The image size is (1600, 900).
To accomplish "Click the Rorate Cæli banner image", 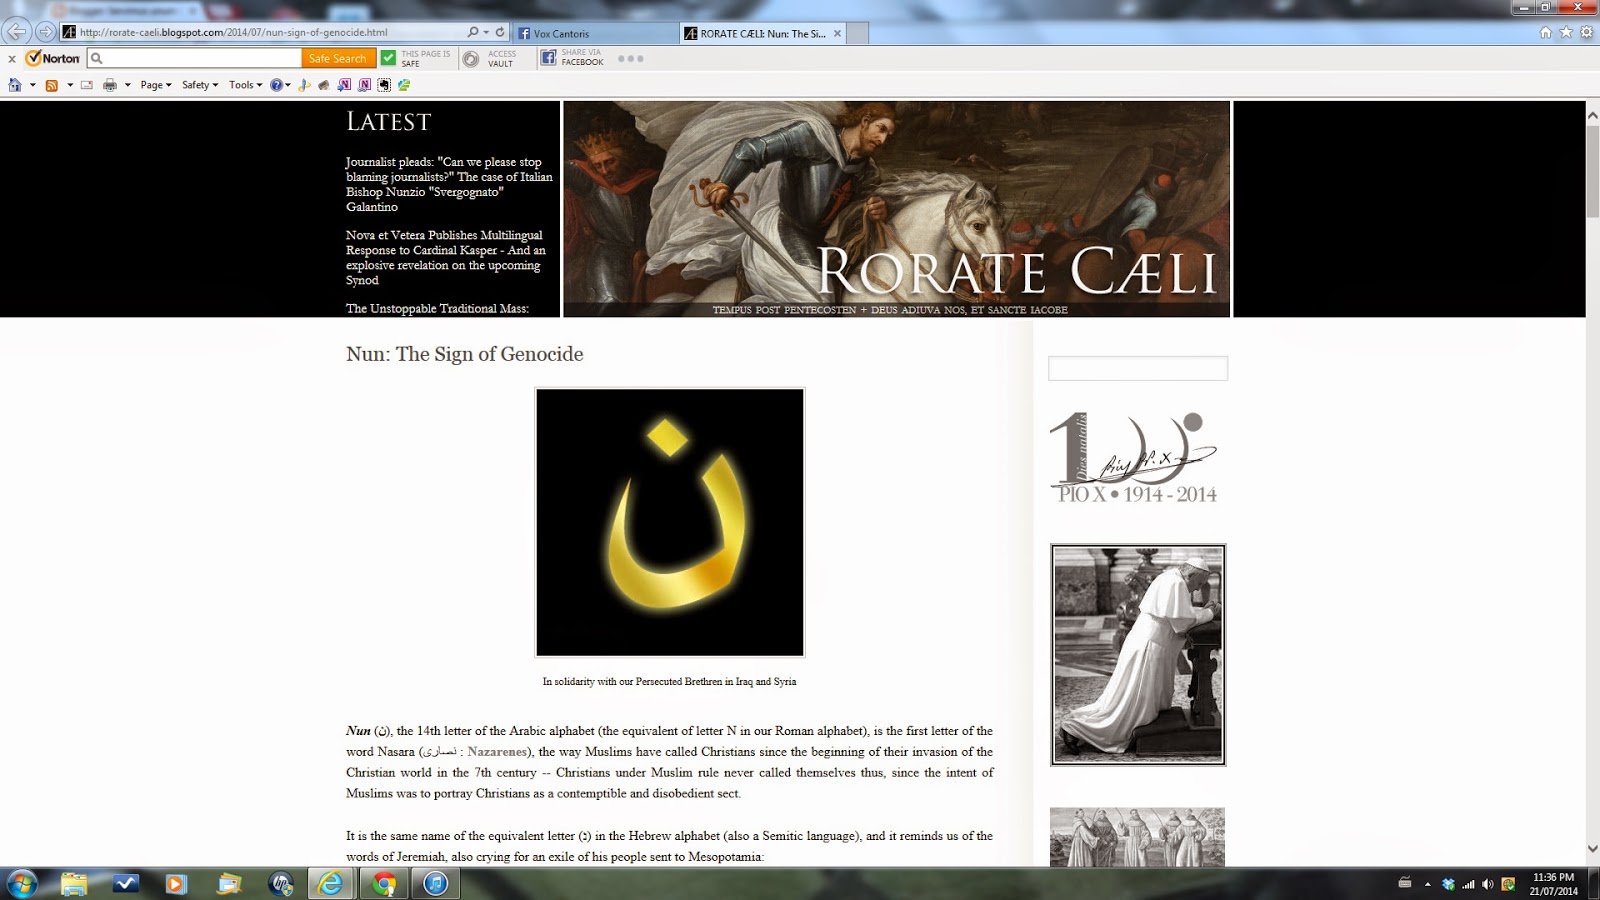I will coord(896,209).
